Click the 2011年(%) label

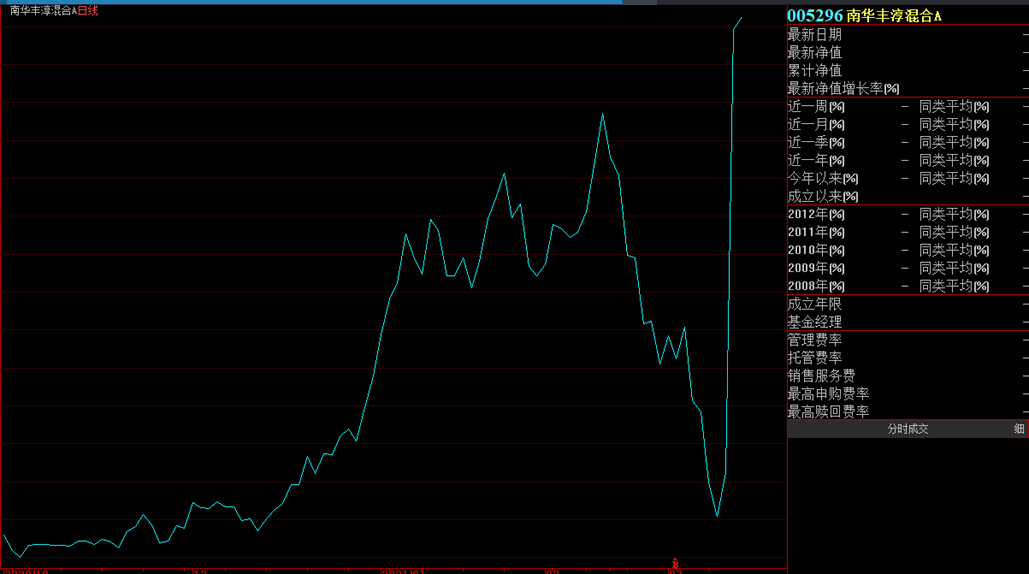coord(816,232)
